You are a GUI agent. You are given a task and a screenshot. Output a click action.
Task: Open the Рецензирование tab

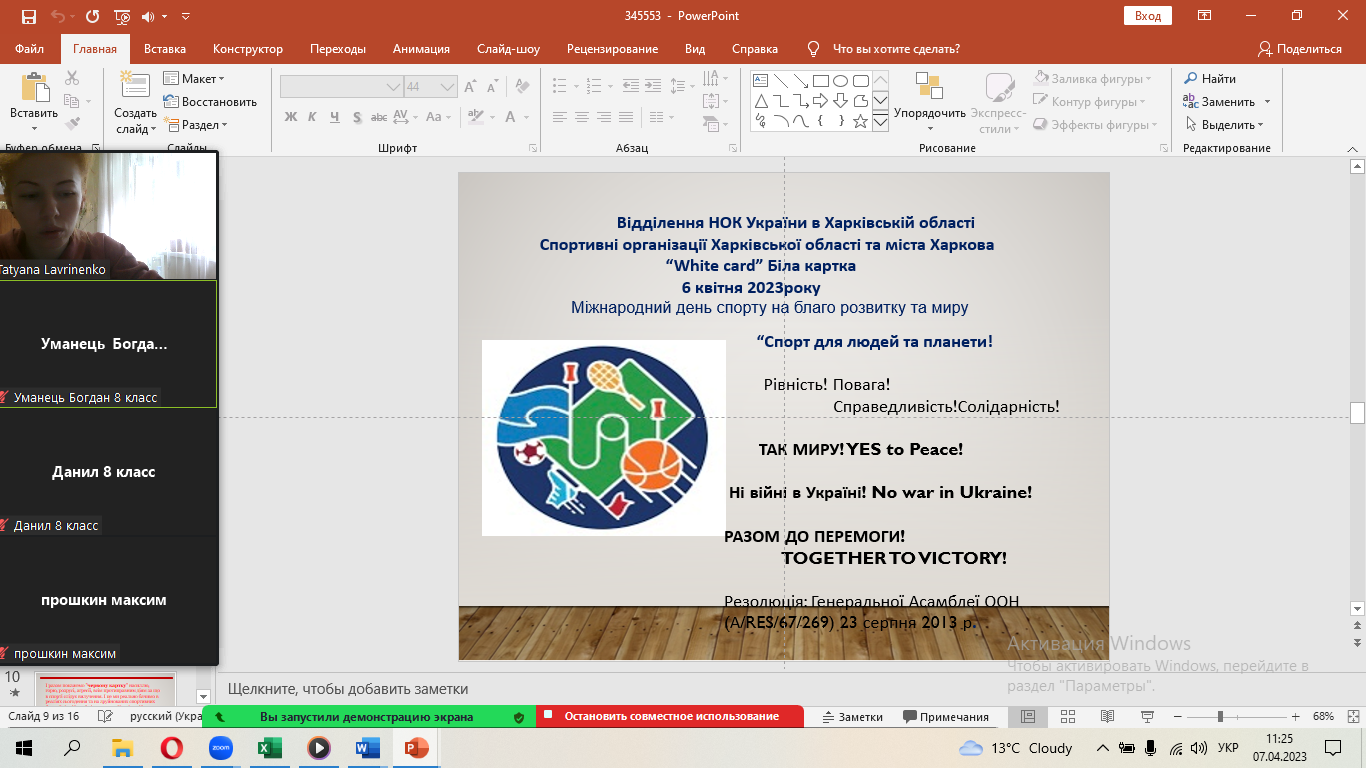point(612,49)
